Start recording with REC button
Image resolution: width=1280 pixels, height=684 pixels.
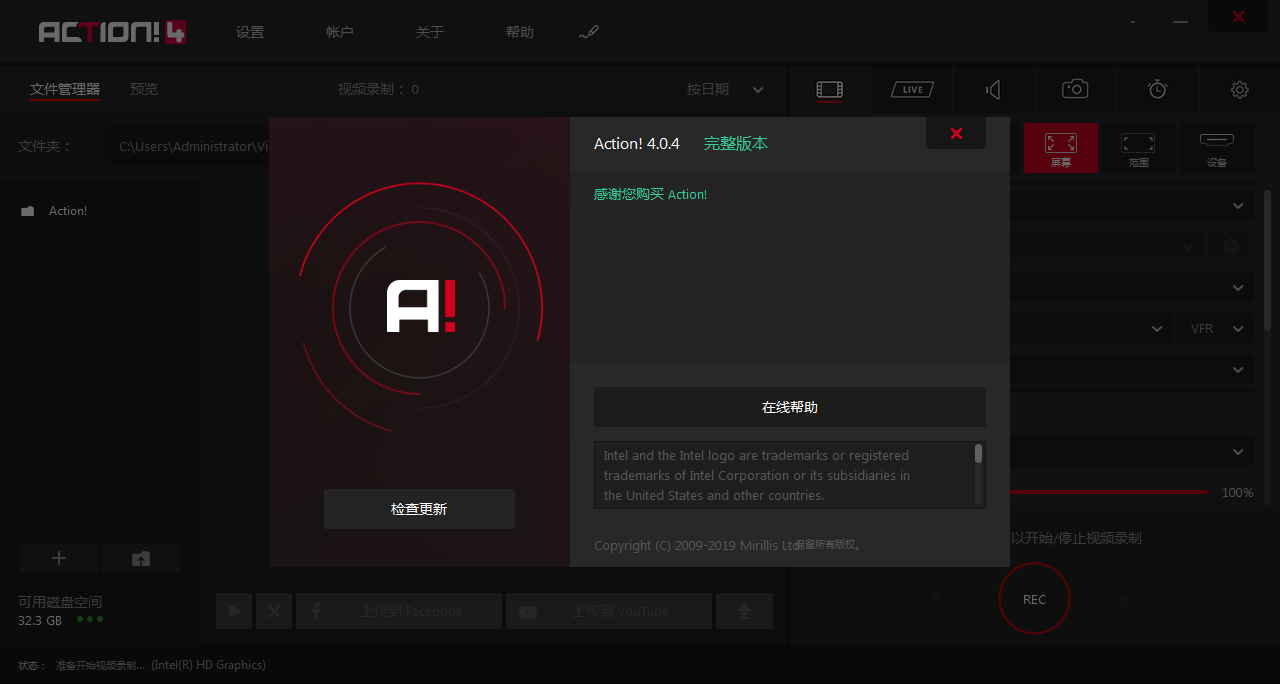coord(1034,599)
